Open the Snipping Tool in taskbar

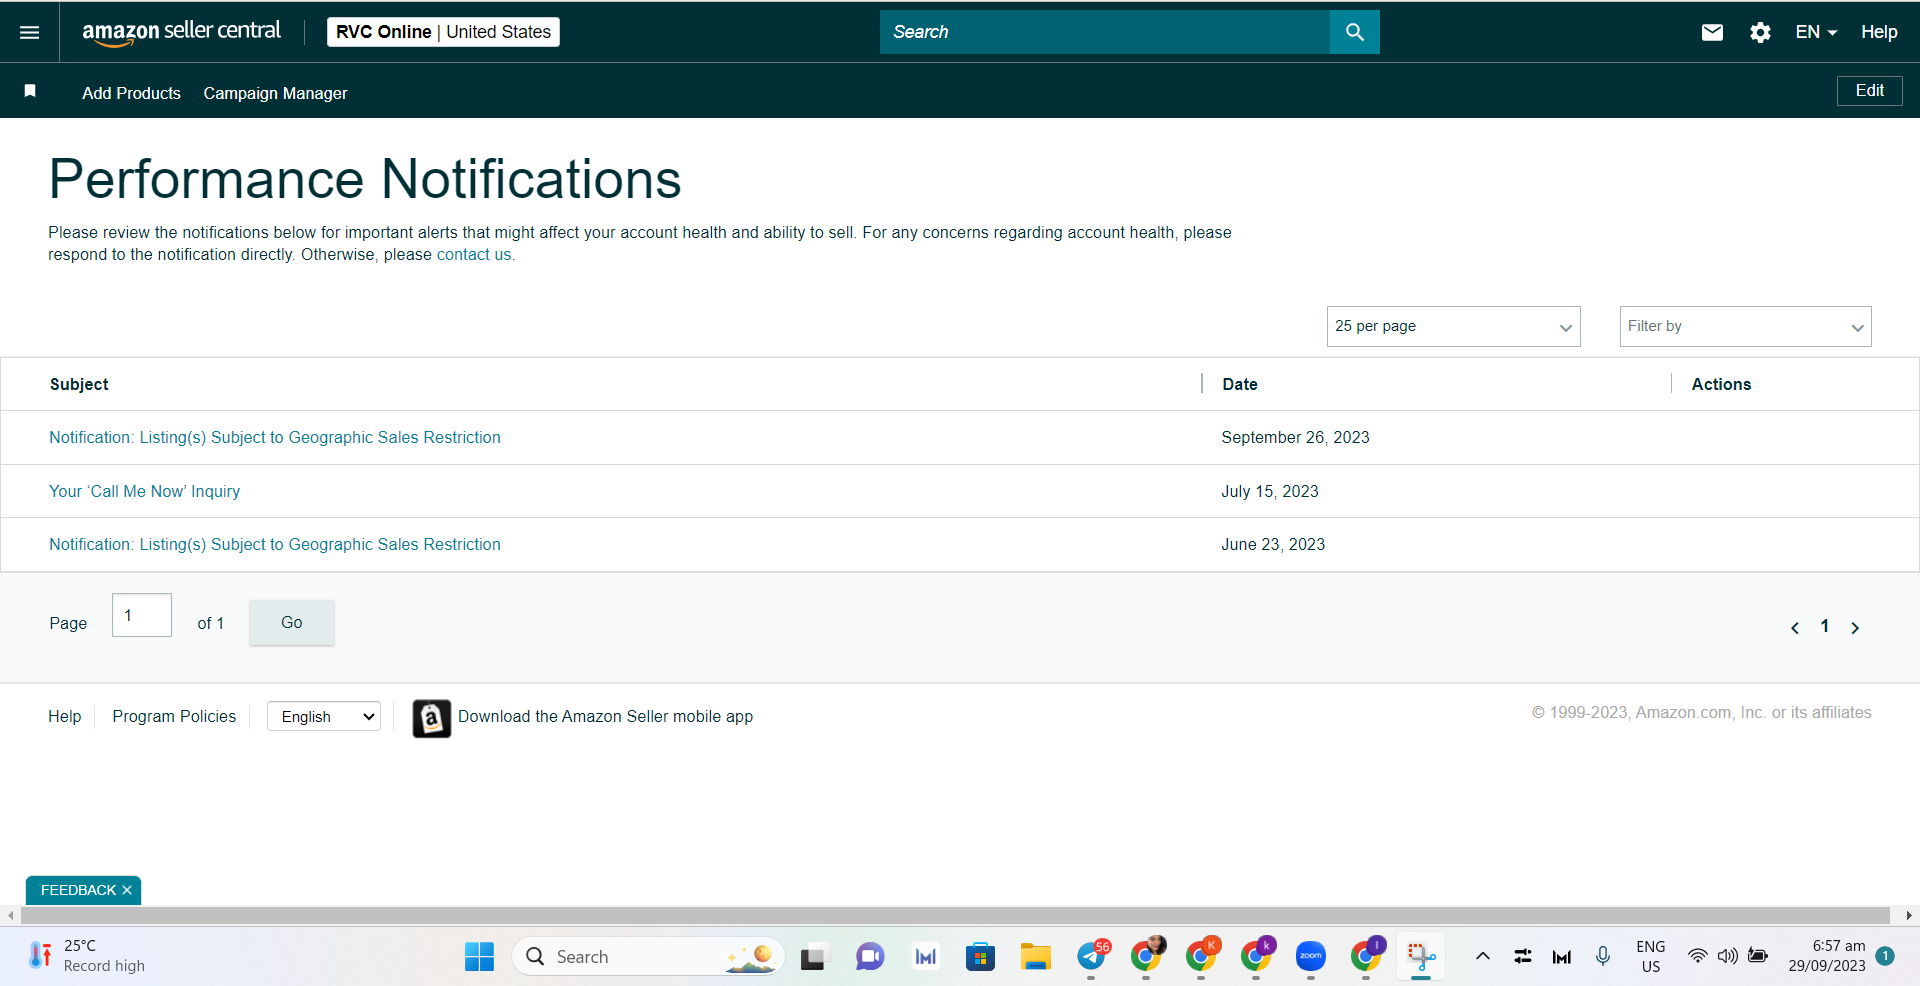pyautogui.click(x=1421, y=957)
